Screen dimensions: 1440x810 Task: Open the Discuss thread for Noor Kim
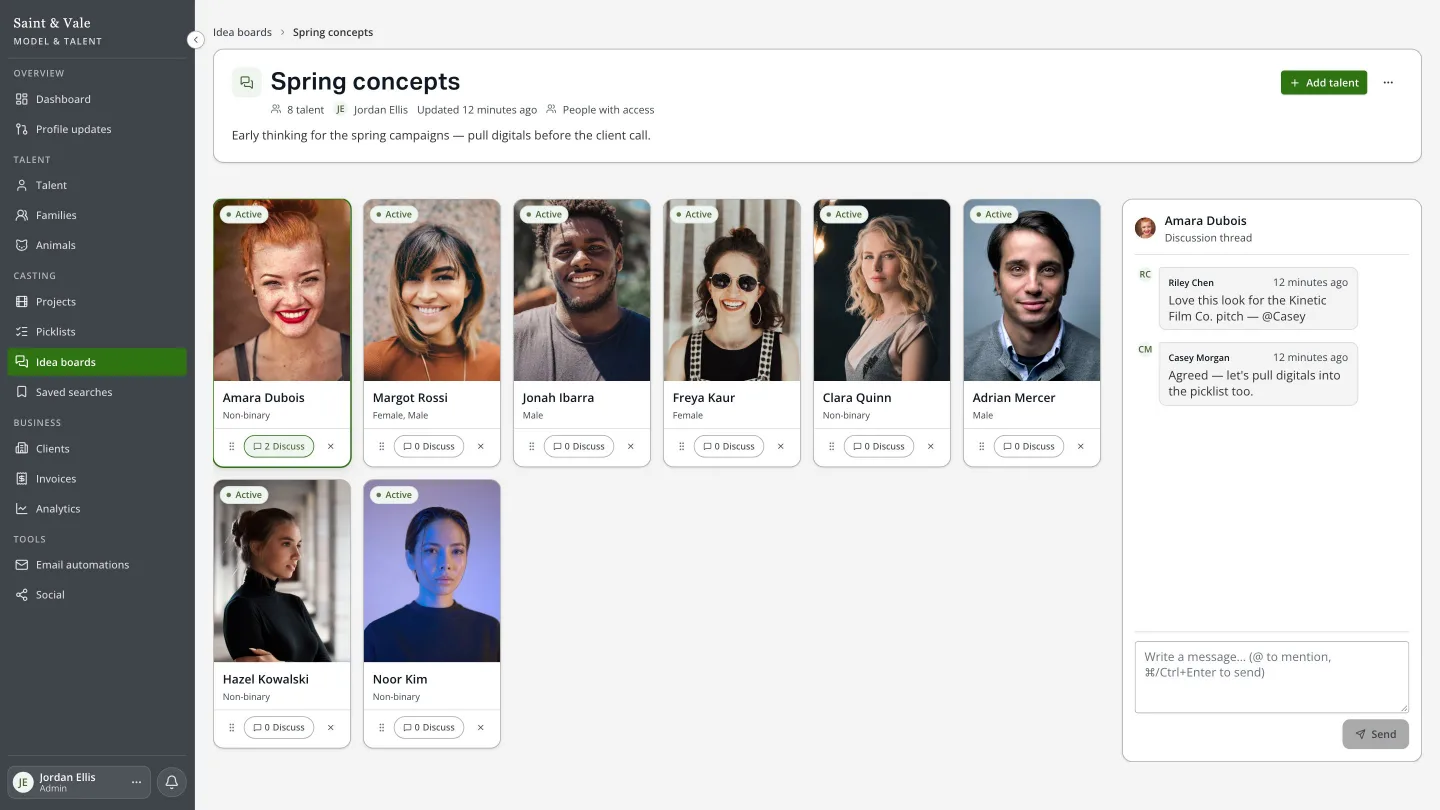pos(429,728)
